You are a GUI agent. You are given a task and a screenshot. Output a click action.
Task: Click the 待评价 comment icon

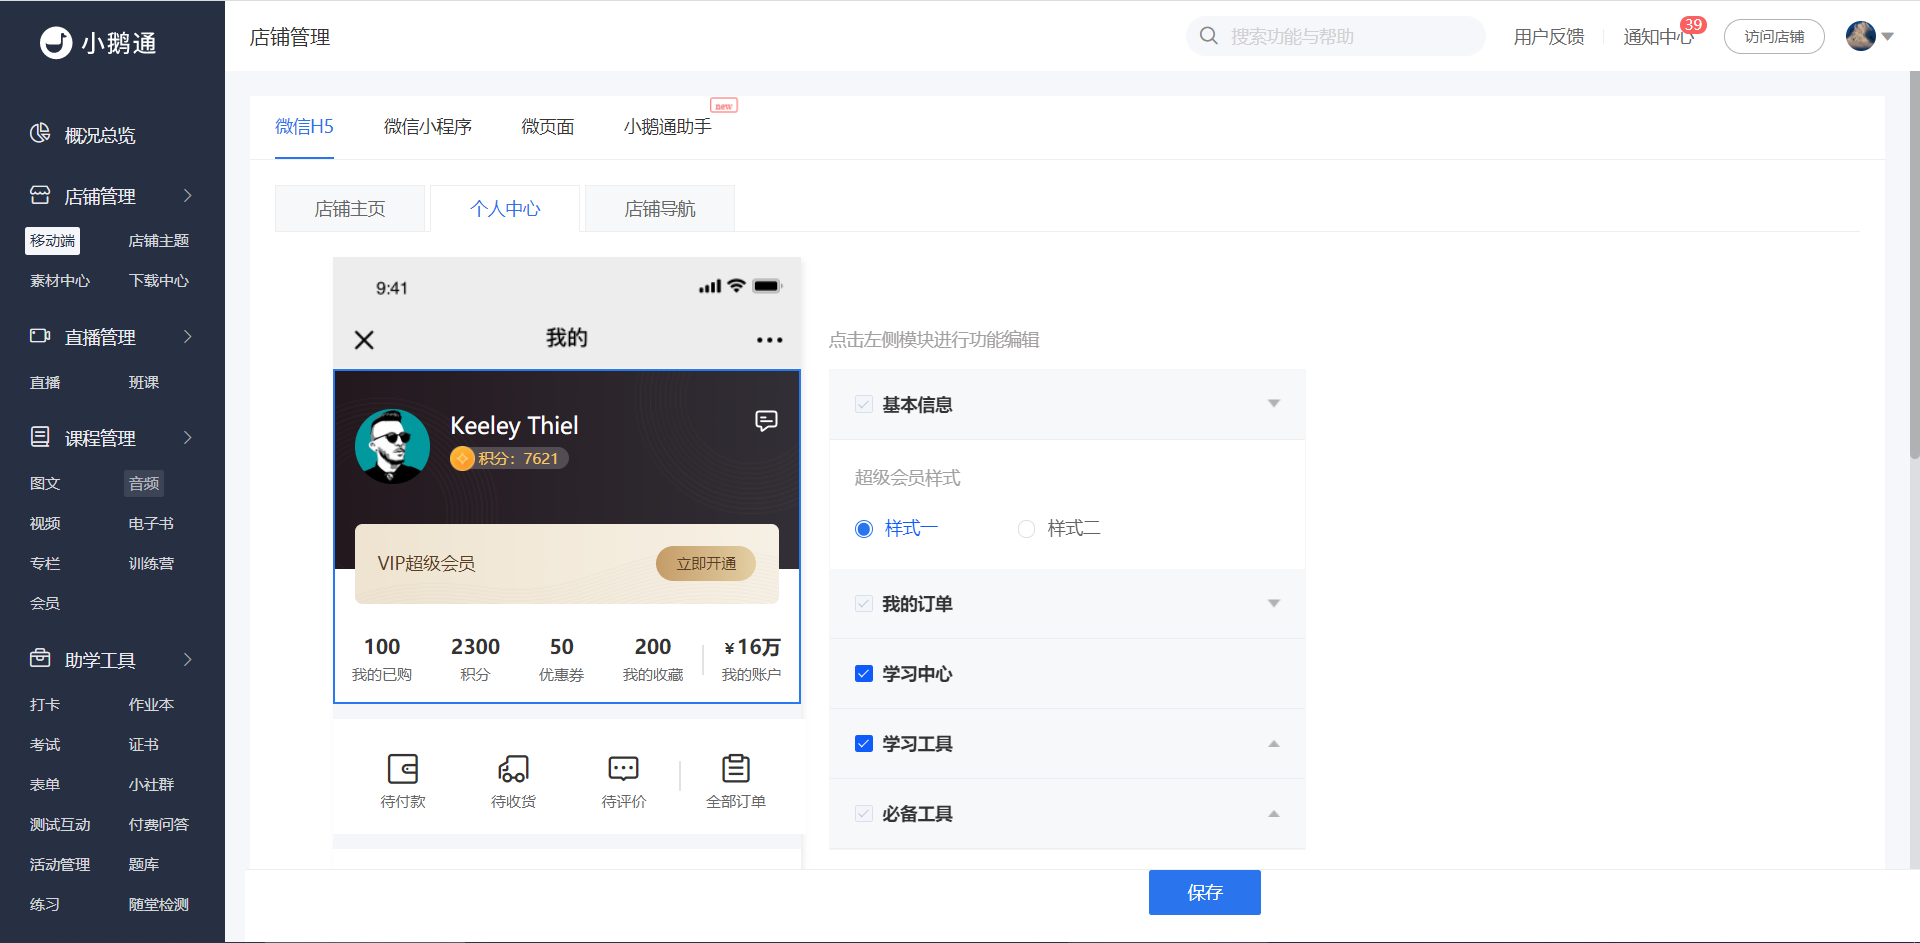point(623,769)
